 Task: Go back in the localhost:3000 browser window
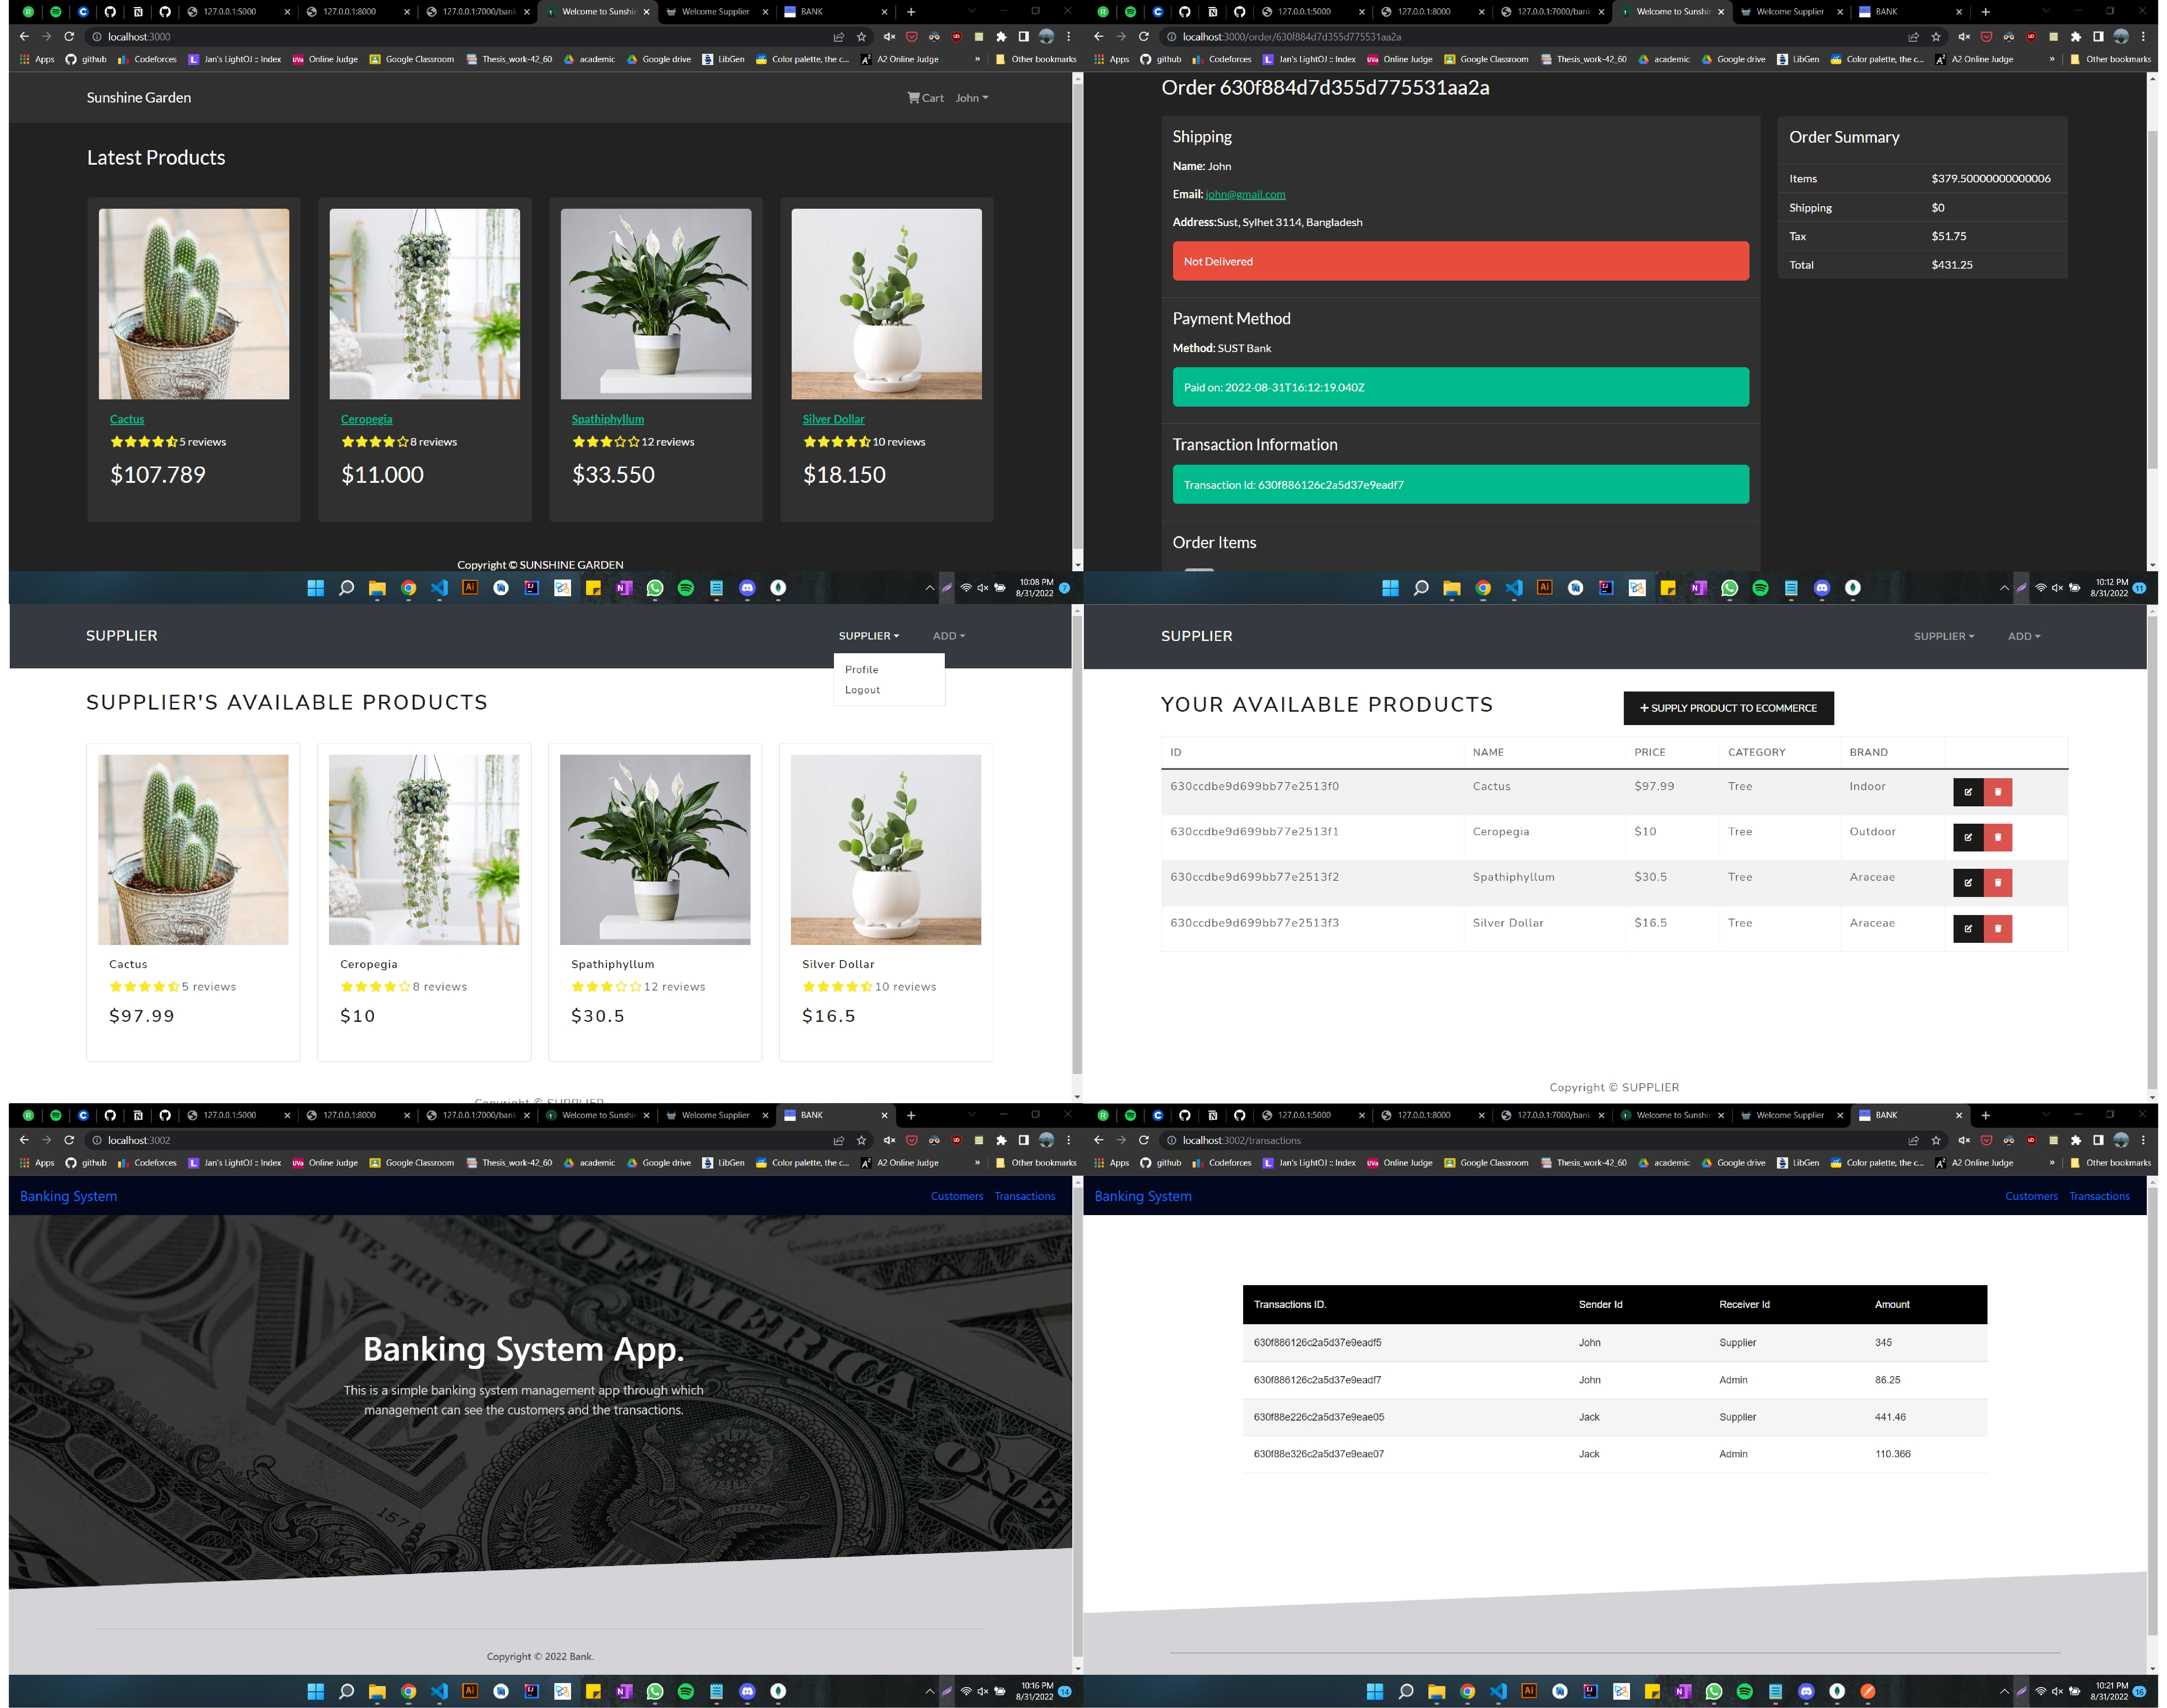[x=24, y=36]
